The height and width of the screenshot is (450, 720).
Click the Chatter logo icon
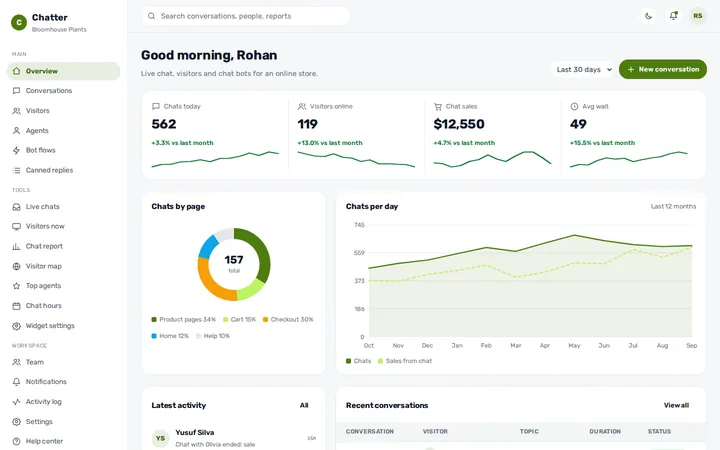[x=19, y=22]
